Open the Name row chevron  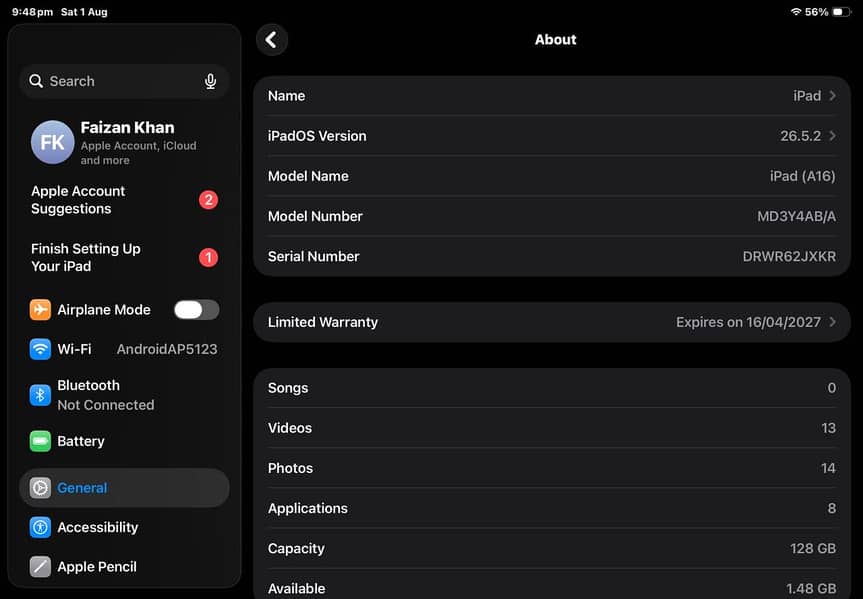click(833, 96)
